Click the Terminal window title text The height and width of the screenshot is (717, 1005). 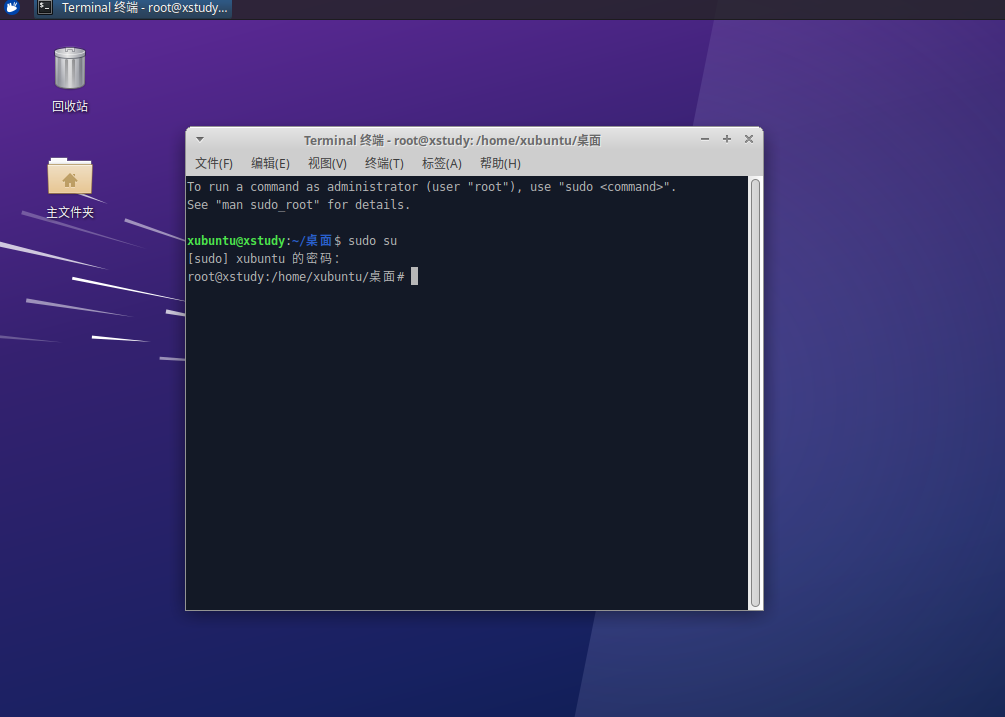tap(452, 140)
